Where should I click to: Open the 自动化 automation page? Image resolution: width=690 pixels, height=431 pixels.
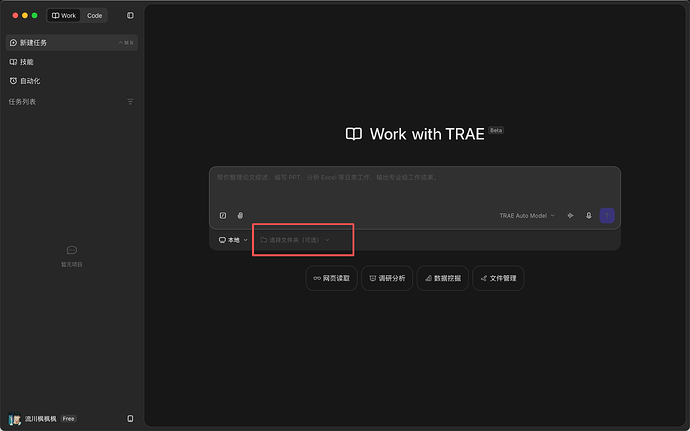coord(72,81)
